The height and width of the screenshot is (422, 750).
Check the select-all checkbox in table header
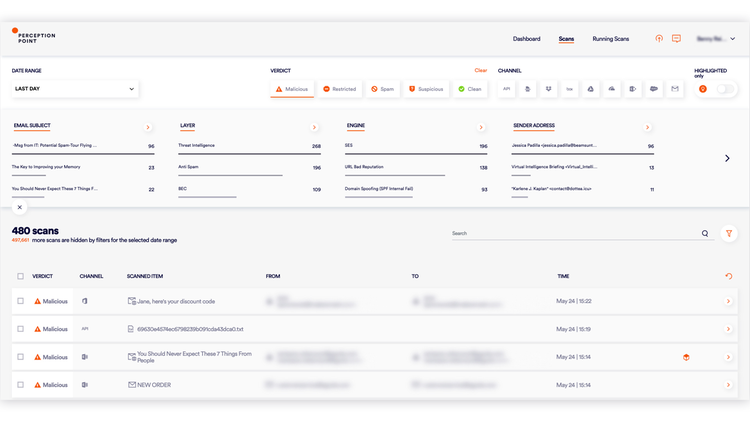click(20, 276)
